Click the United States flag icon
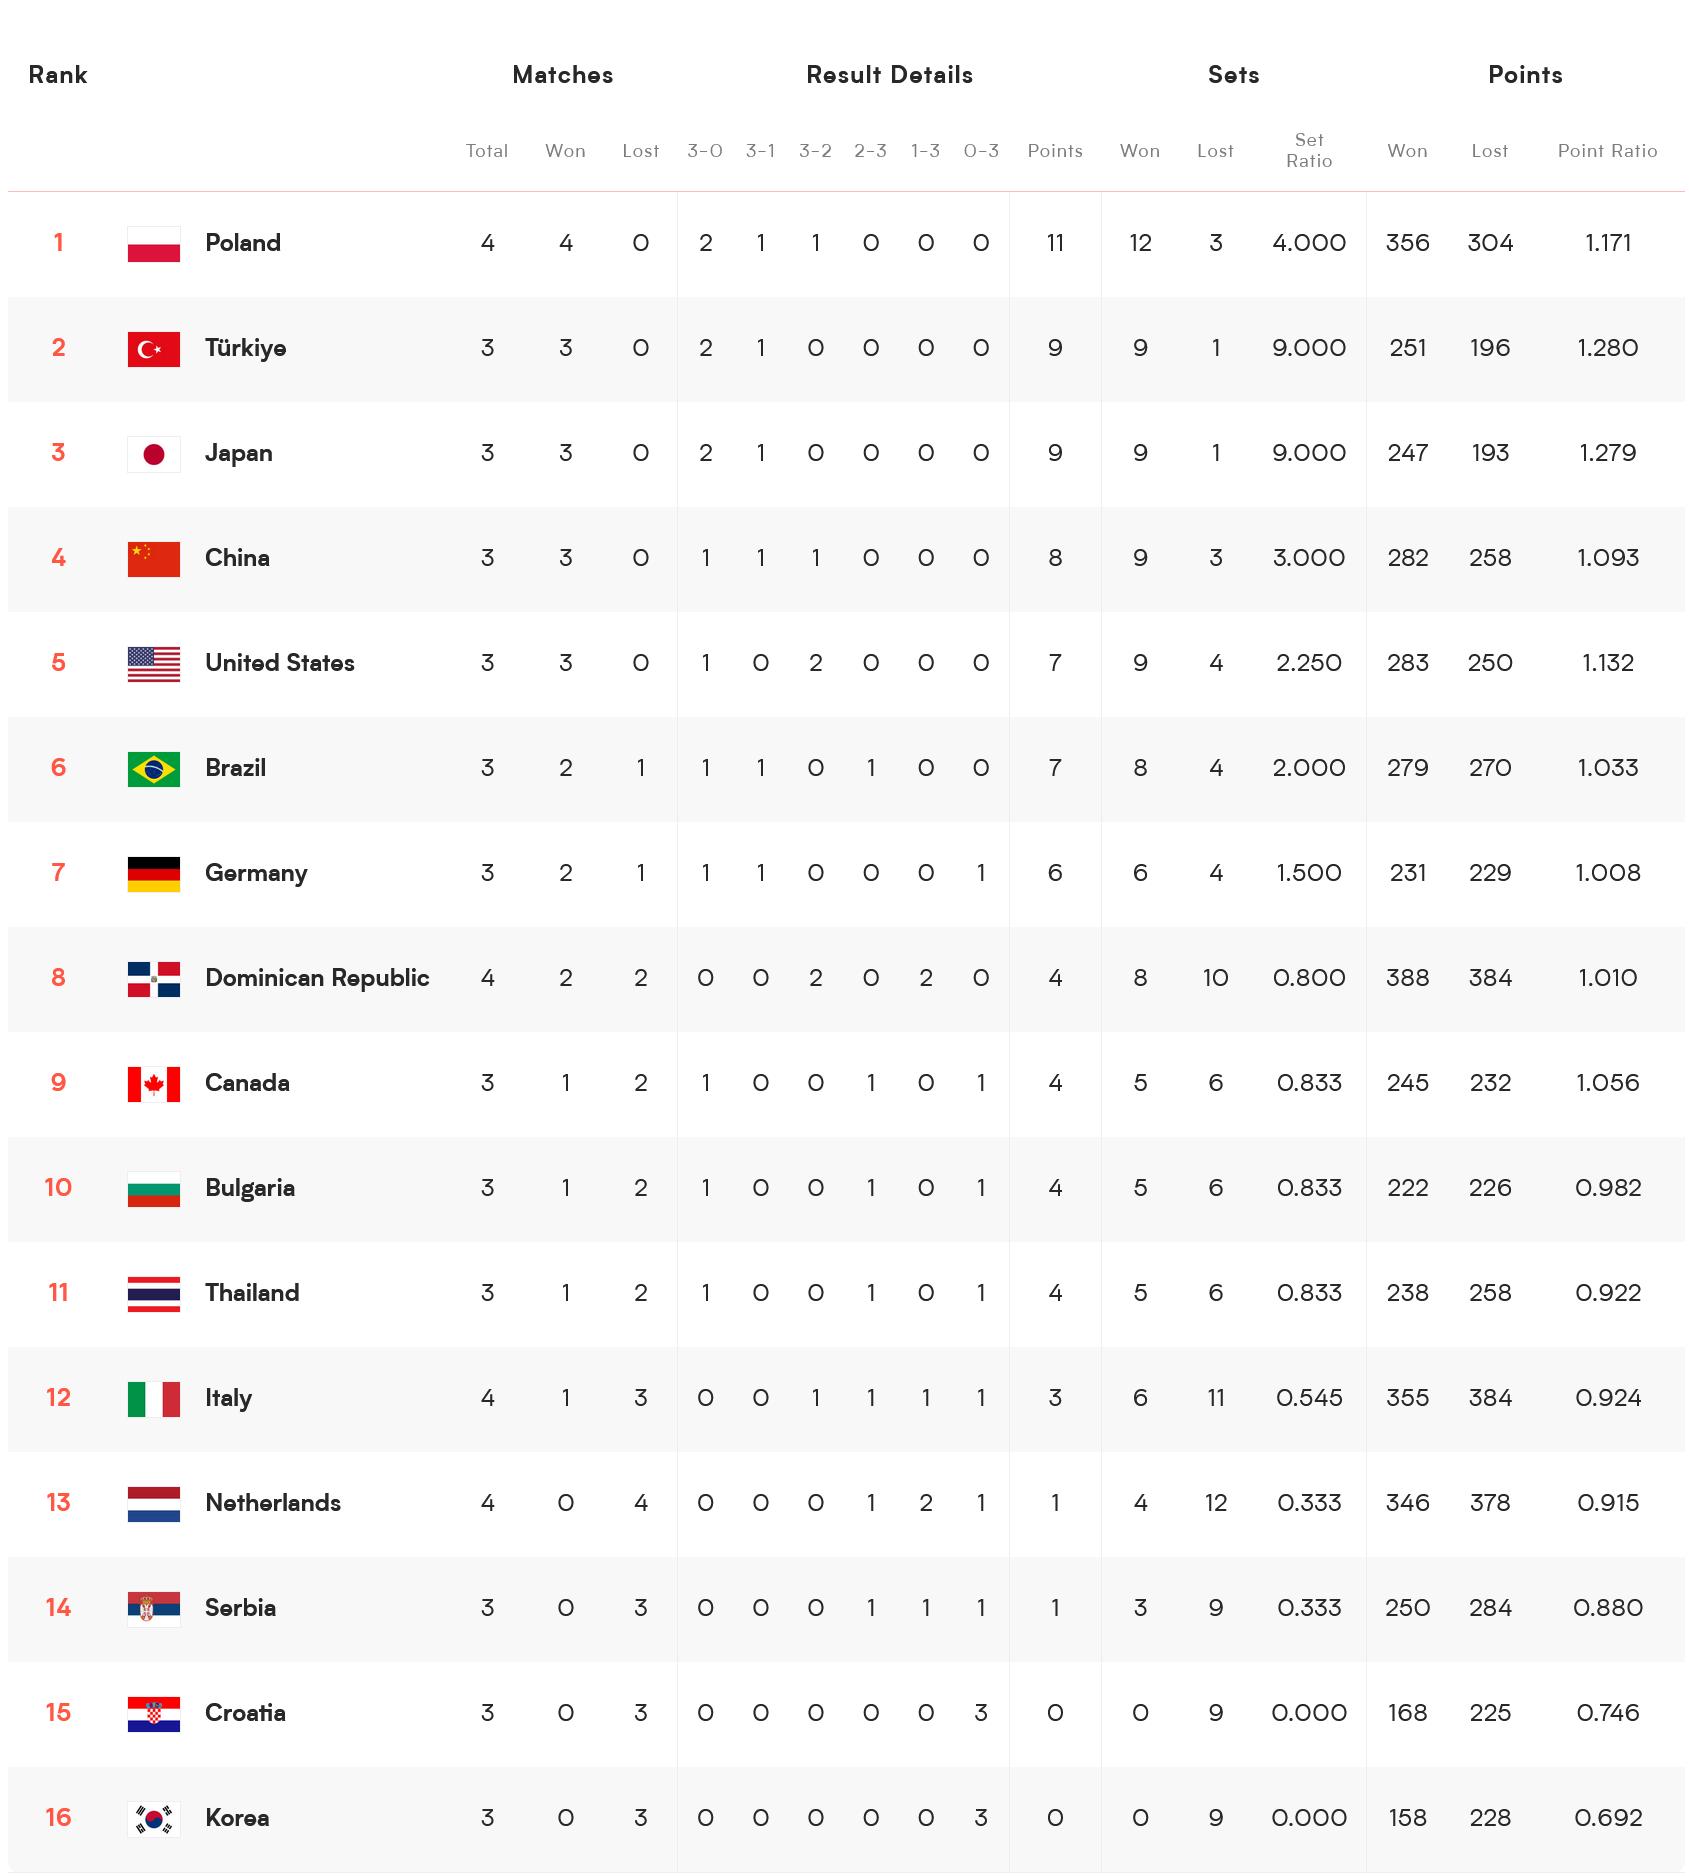This screenshot has width=1689, height=1876. click(x=153, y=664)
